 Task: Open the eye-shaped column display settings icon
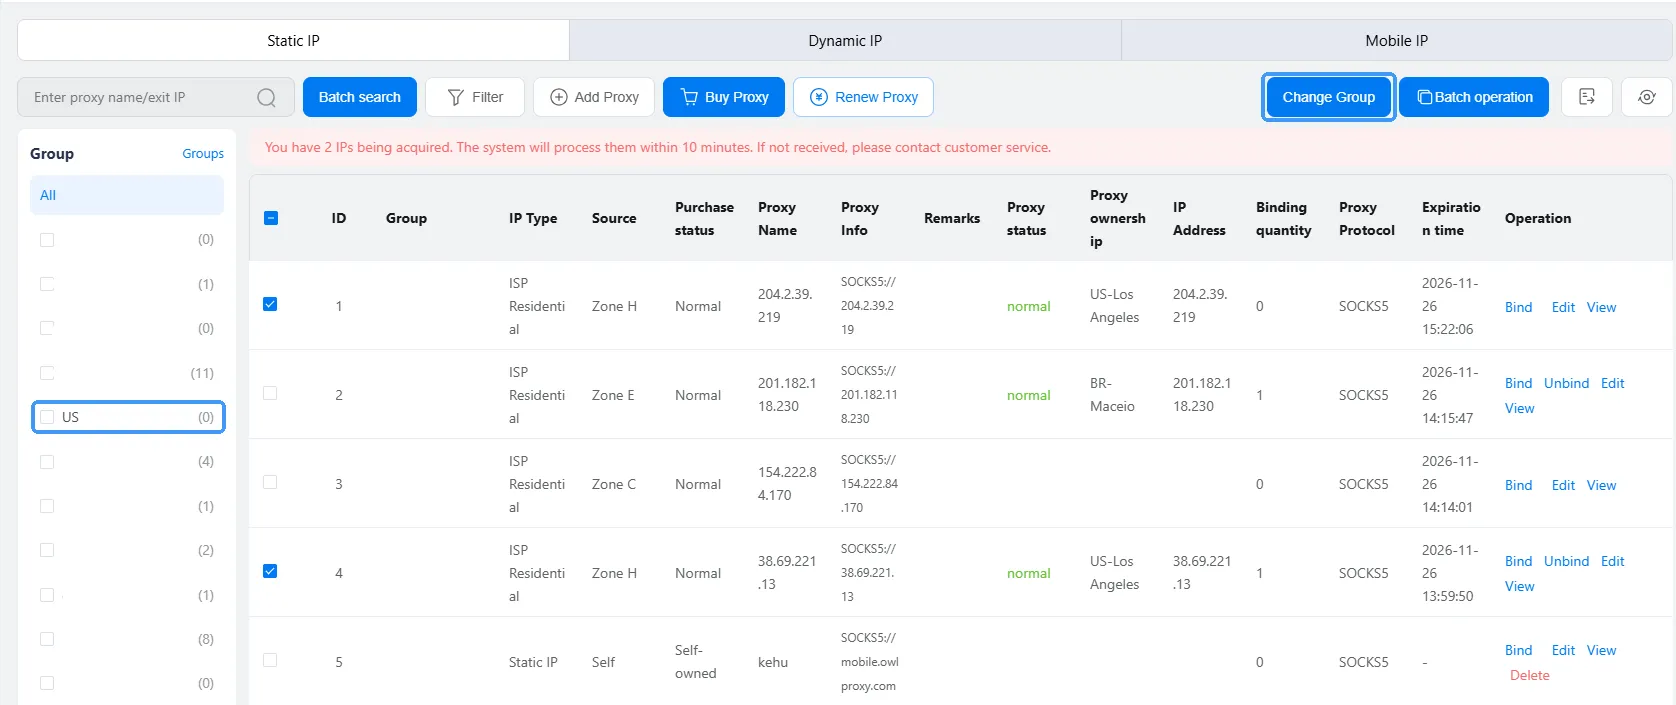[1647, 97]
